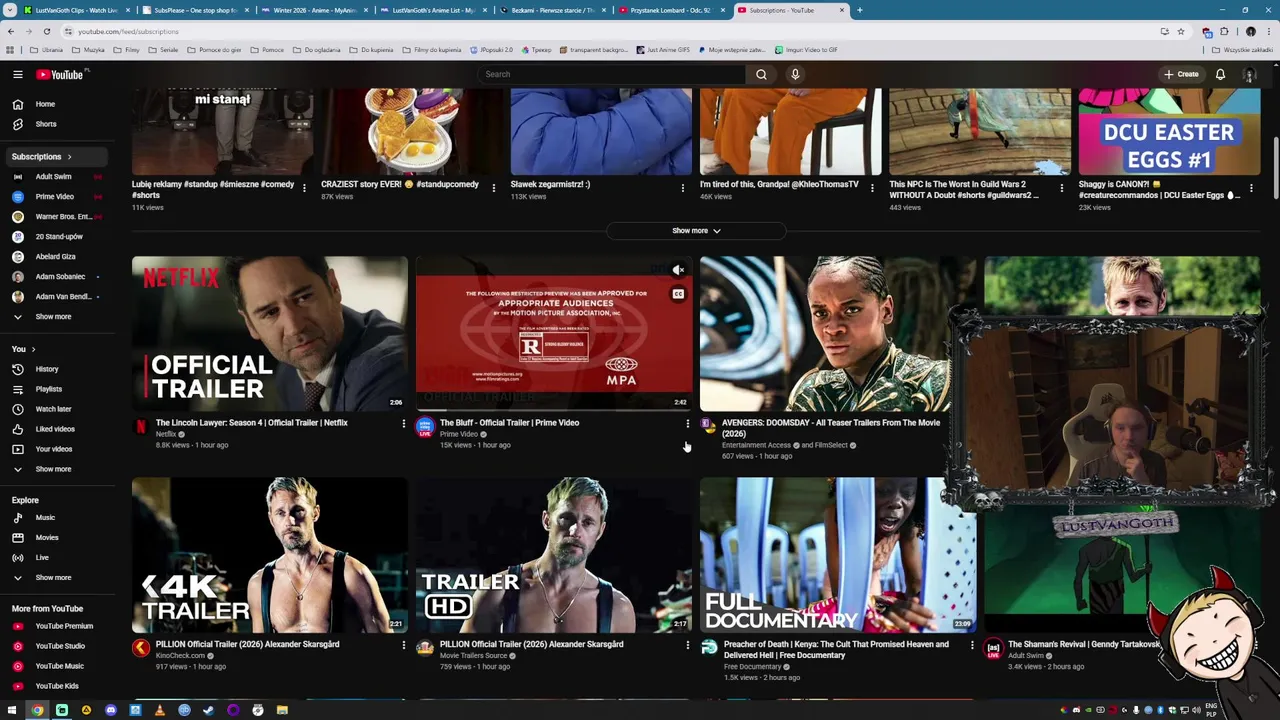Switch to Przystanek Lombard tab
1280x720 pixels.
[x=671, y=10]
